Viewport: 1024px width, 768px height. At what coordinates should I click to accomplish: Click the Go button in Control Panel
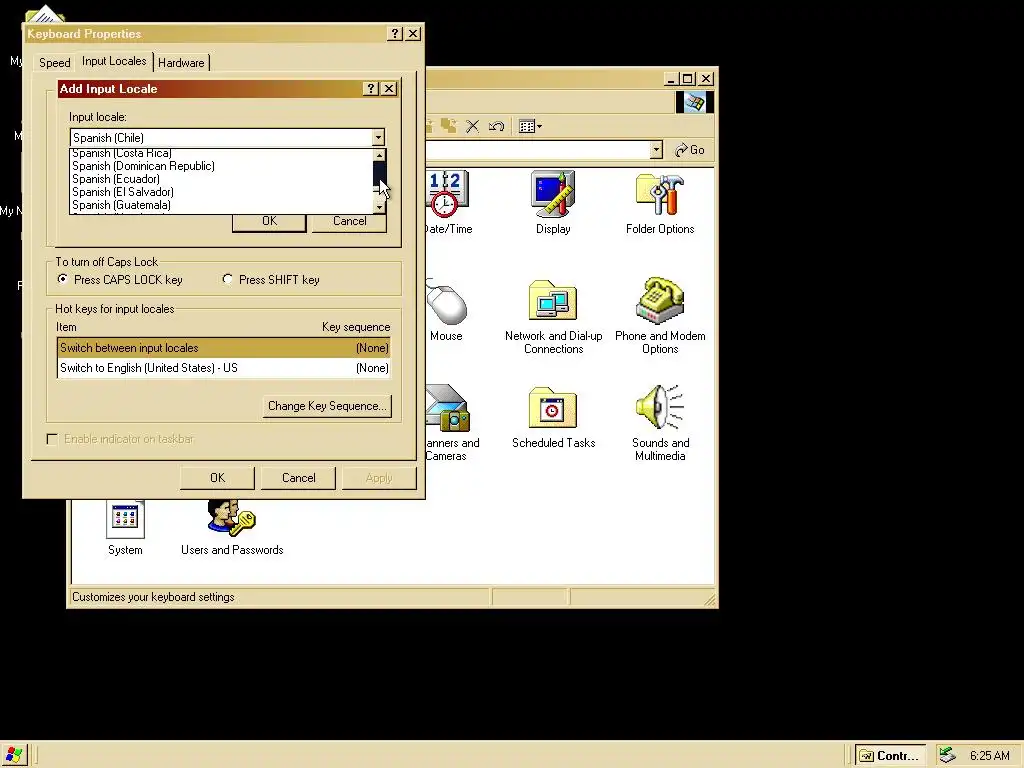(x=690, y=150)
